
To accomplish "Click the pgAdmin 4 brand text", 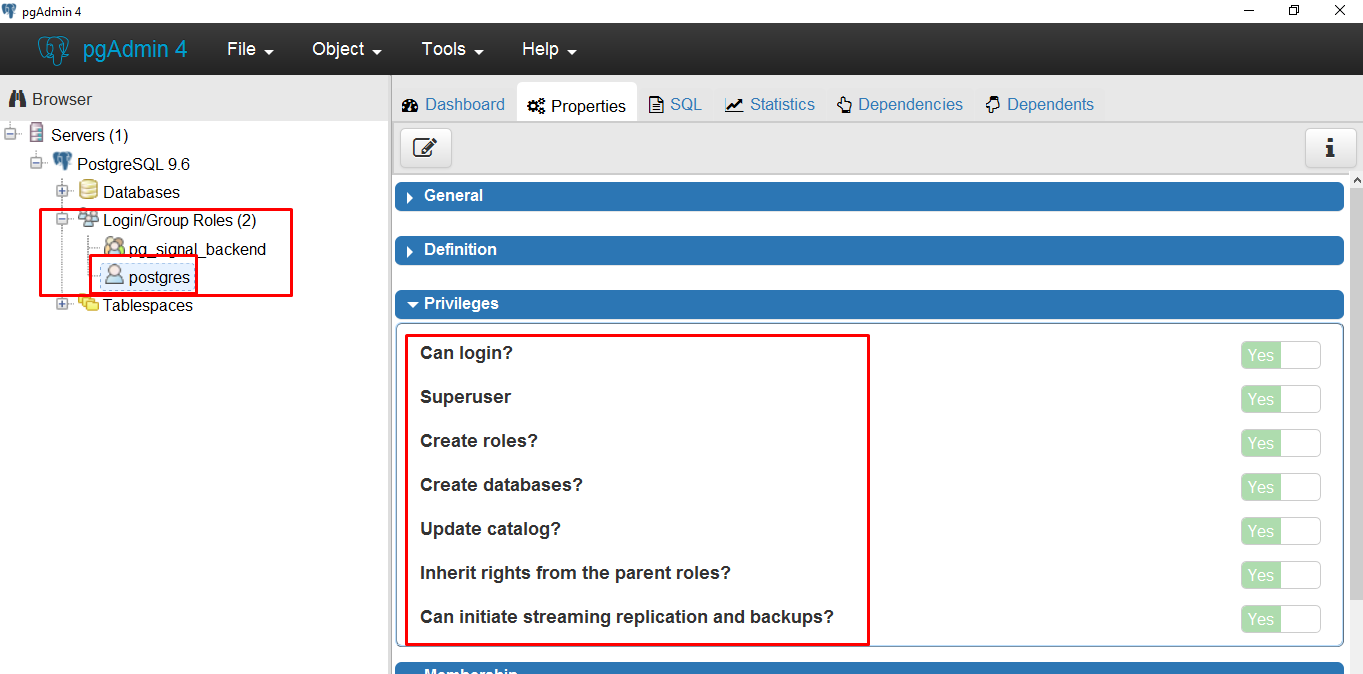I will 134,49.
